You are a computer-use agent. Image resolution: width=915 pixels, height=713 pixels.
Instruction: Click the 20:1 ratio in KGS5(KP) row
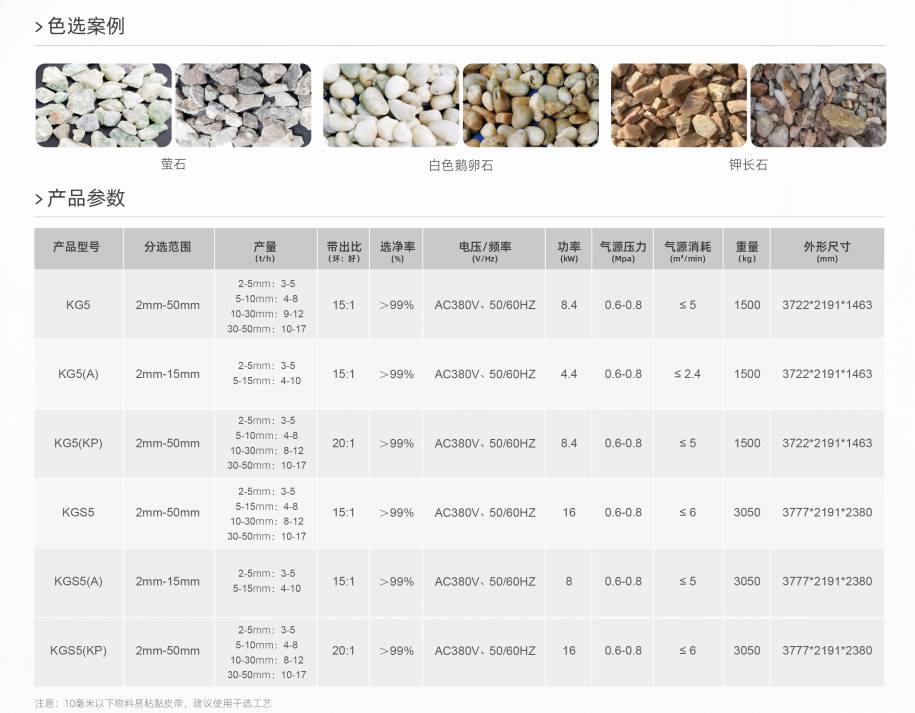point(344,651)
